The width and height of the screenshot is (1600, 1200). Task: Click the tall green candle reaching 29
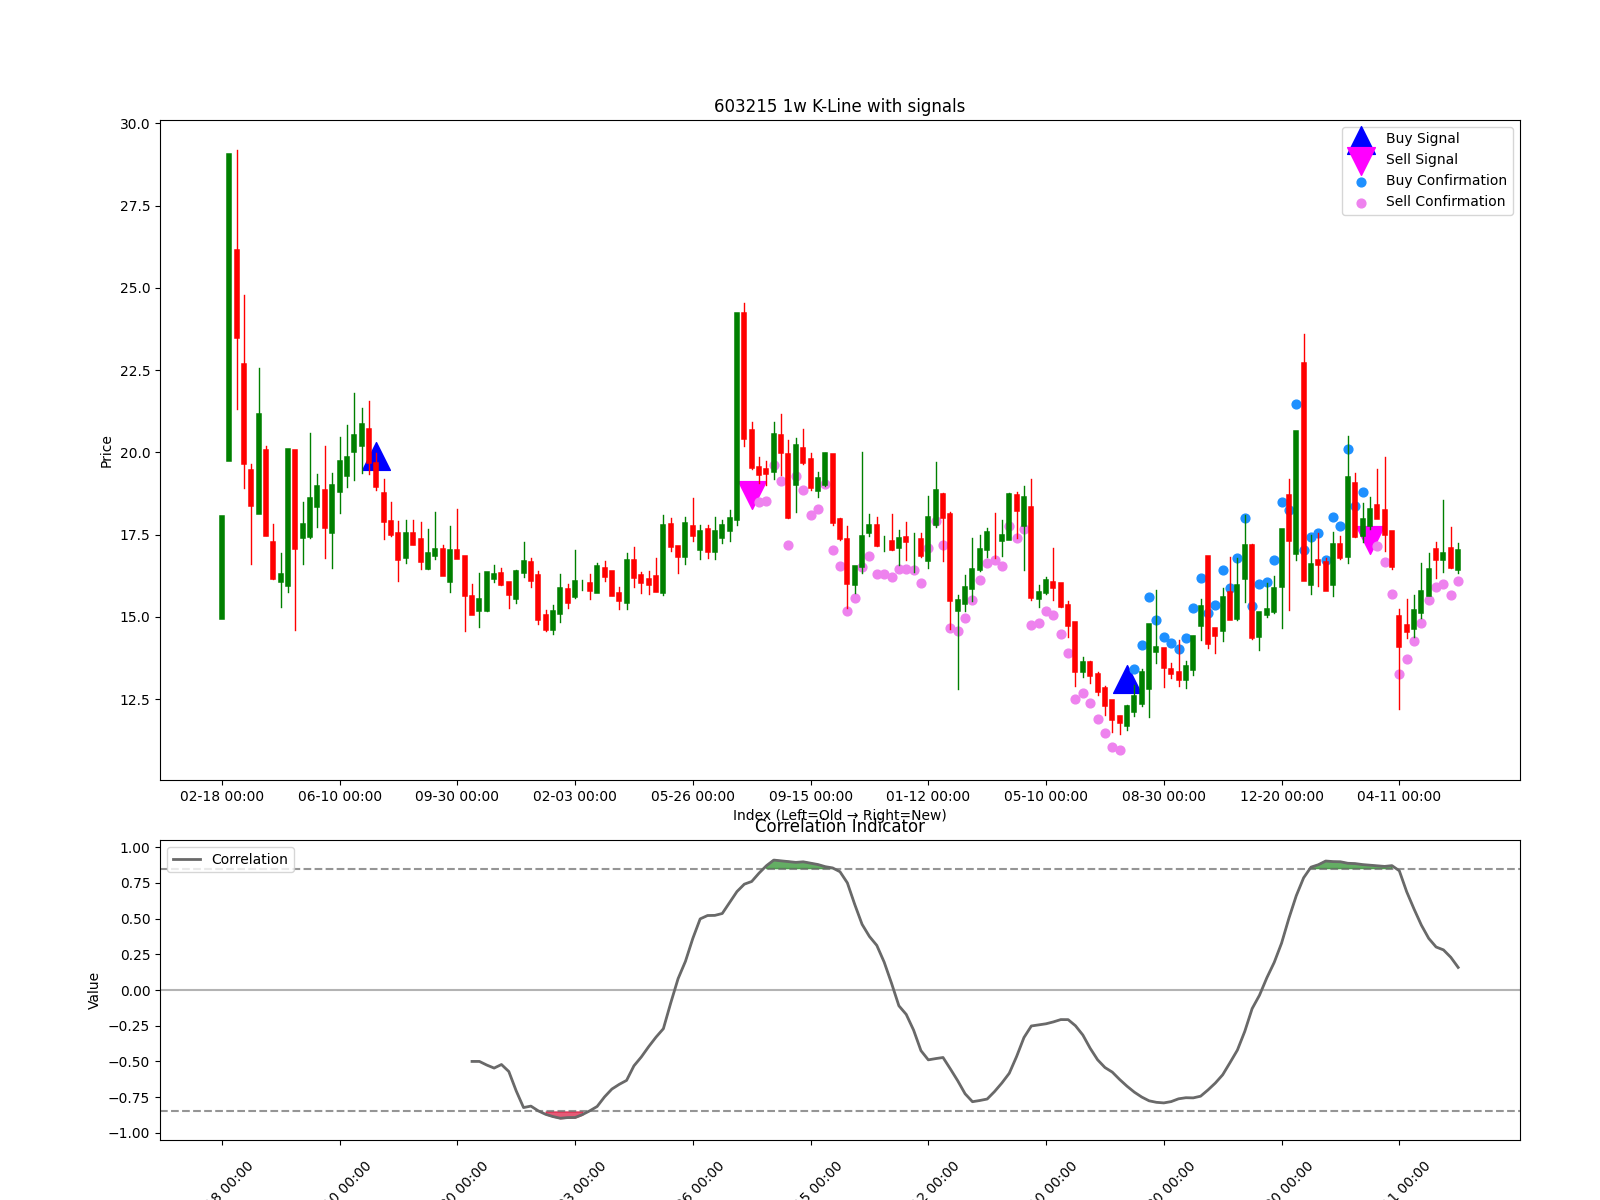click(229, 307)
